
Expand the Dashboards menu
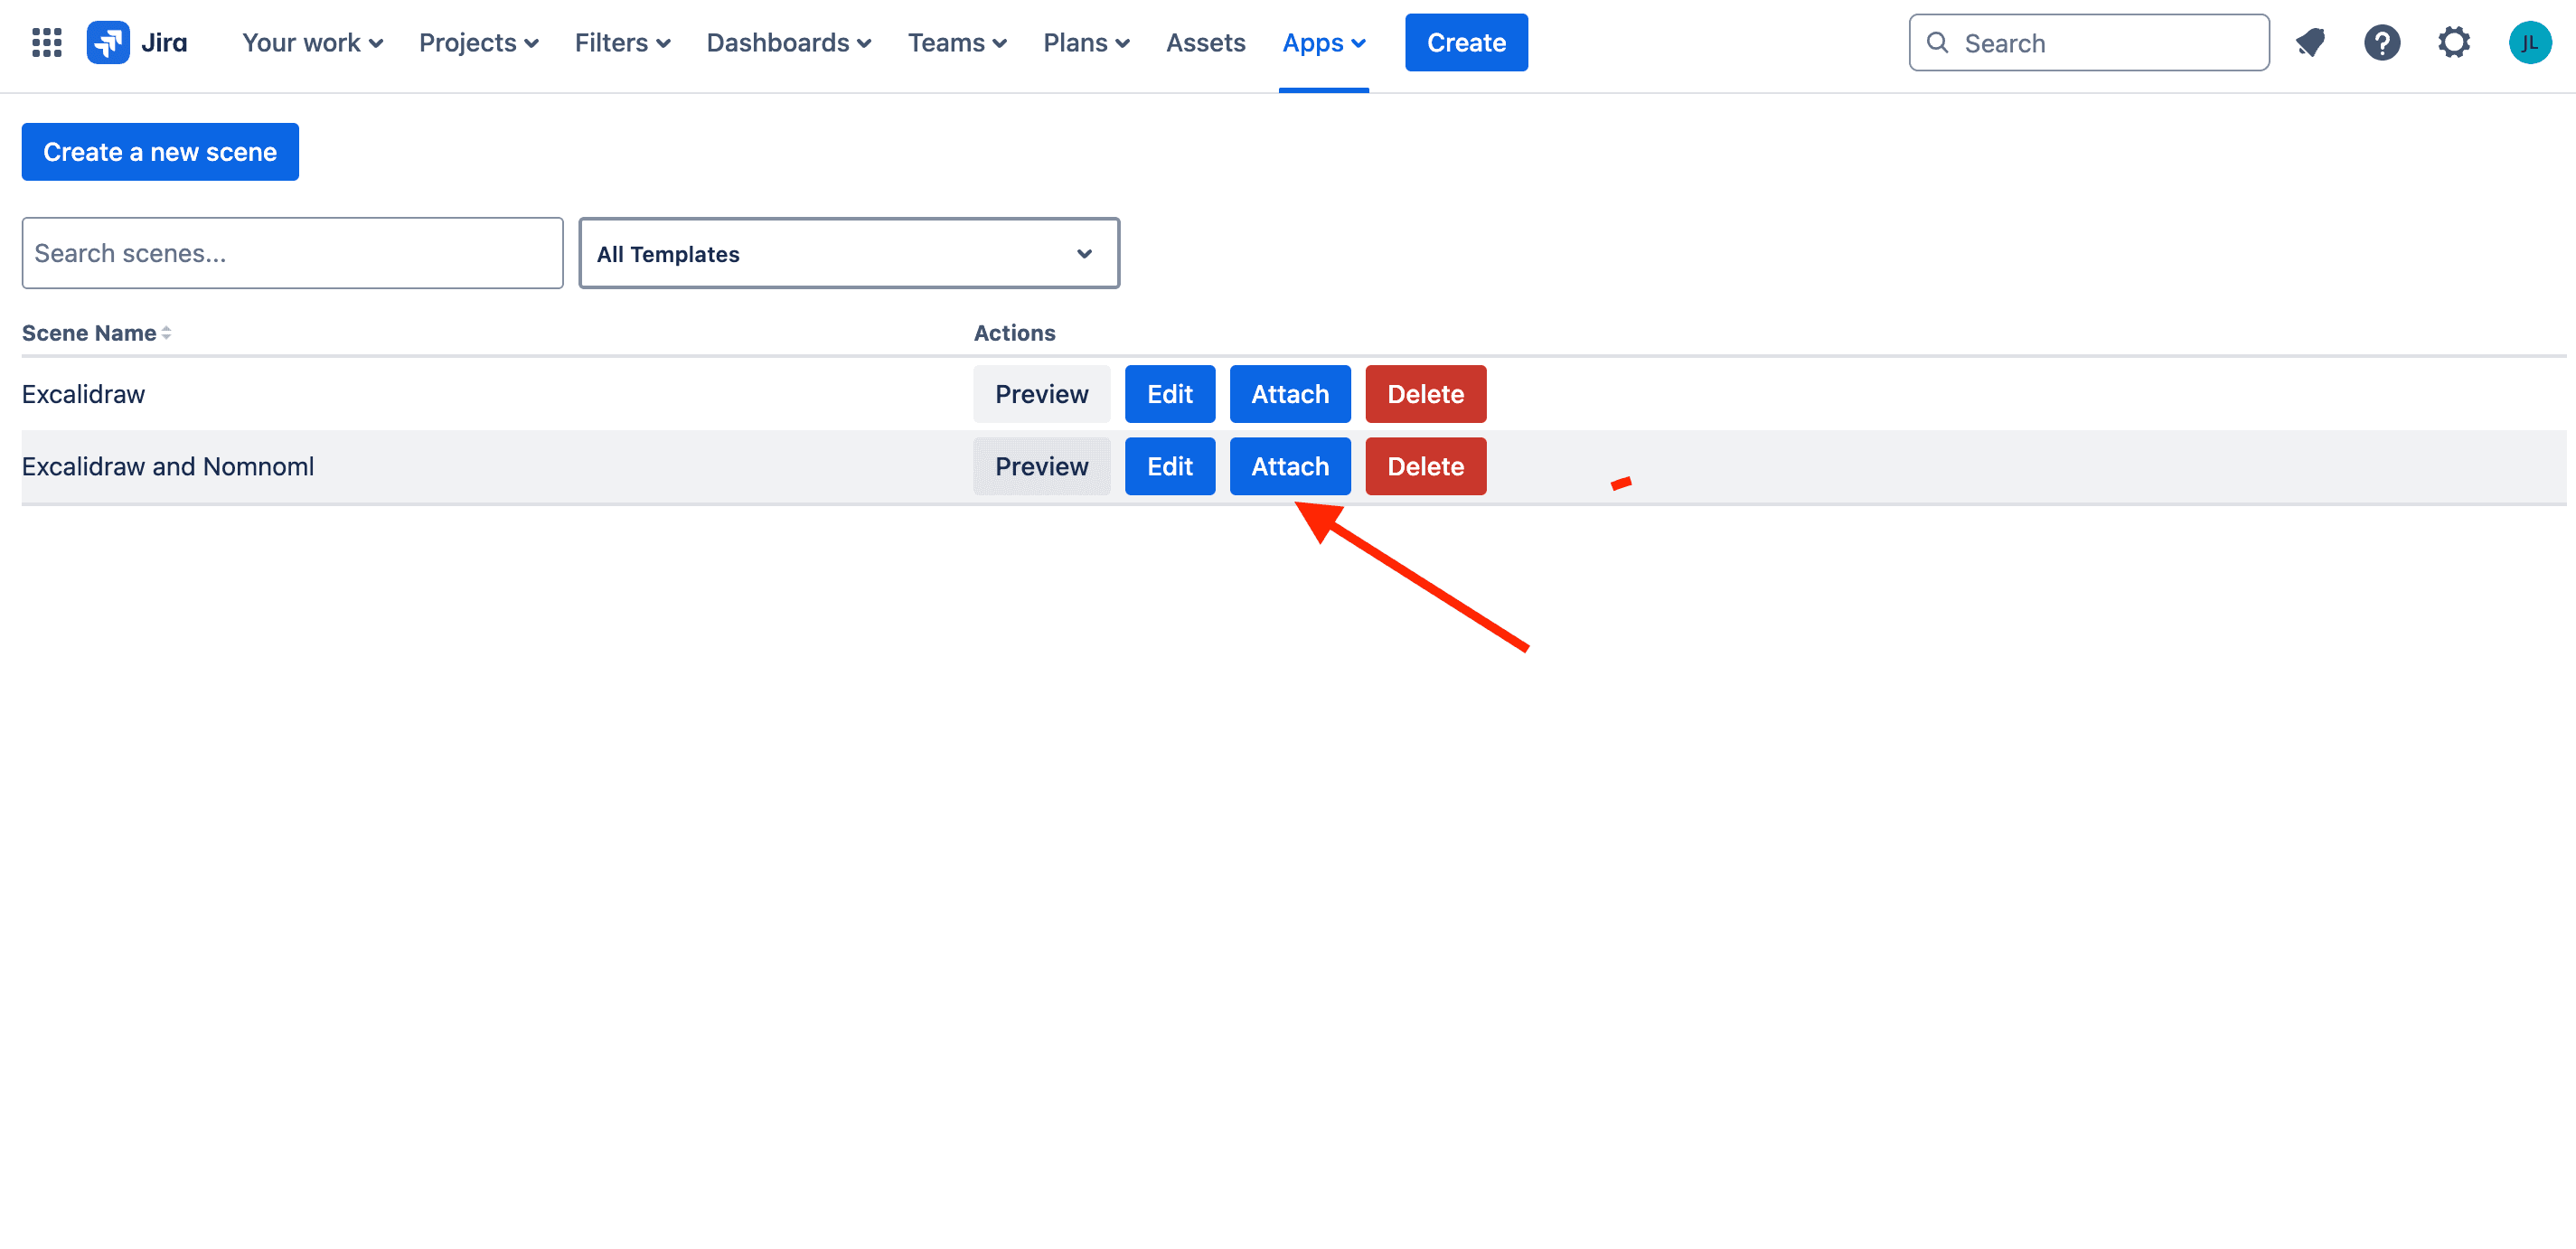pos(788,43)
